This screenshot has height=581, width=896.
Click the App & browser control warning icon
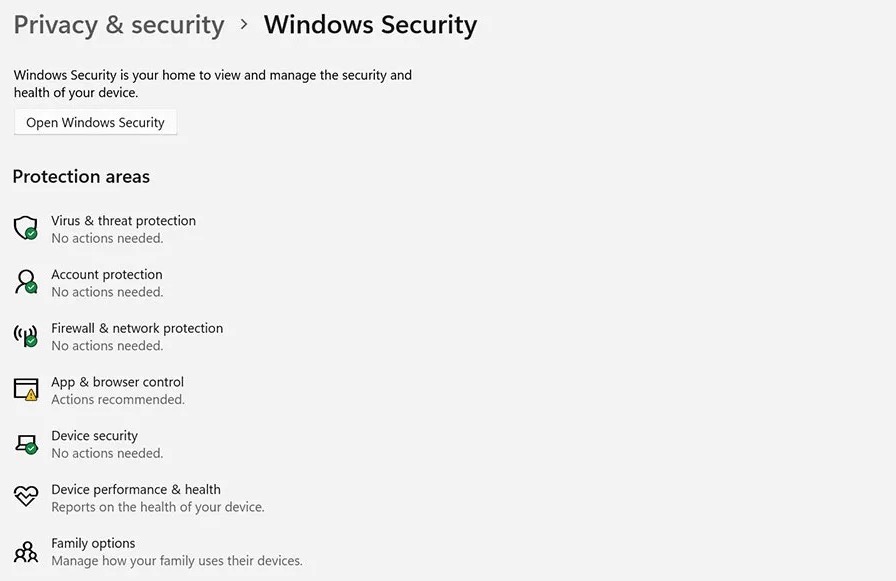tap(26, 389)
